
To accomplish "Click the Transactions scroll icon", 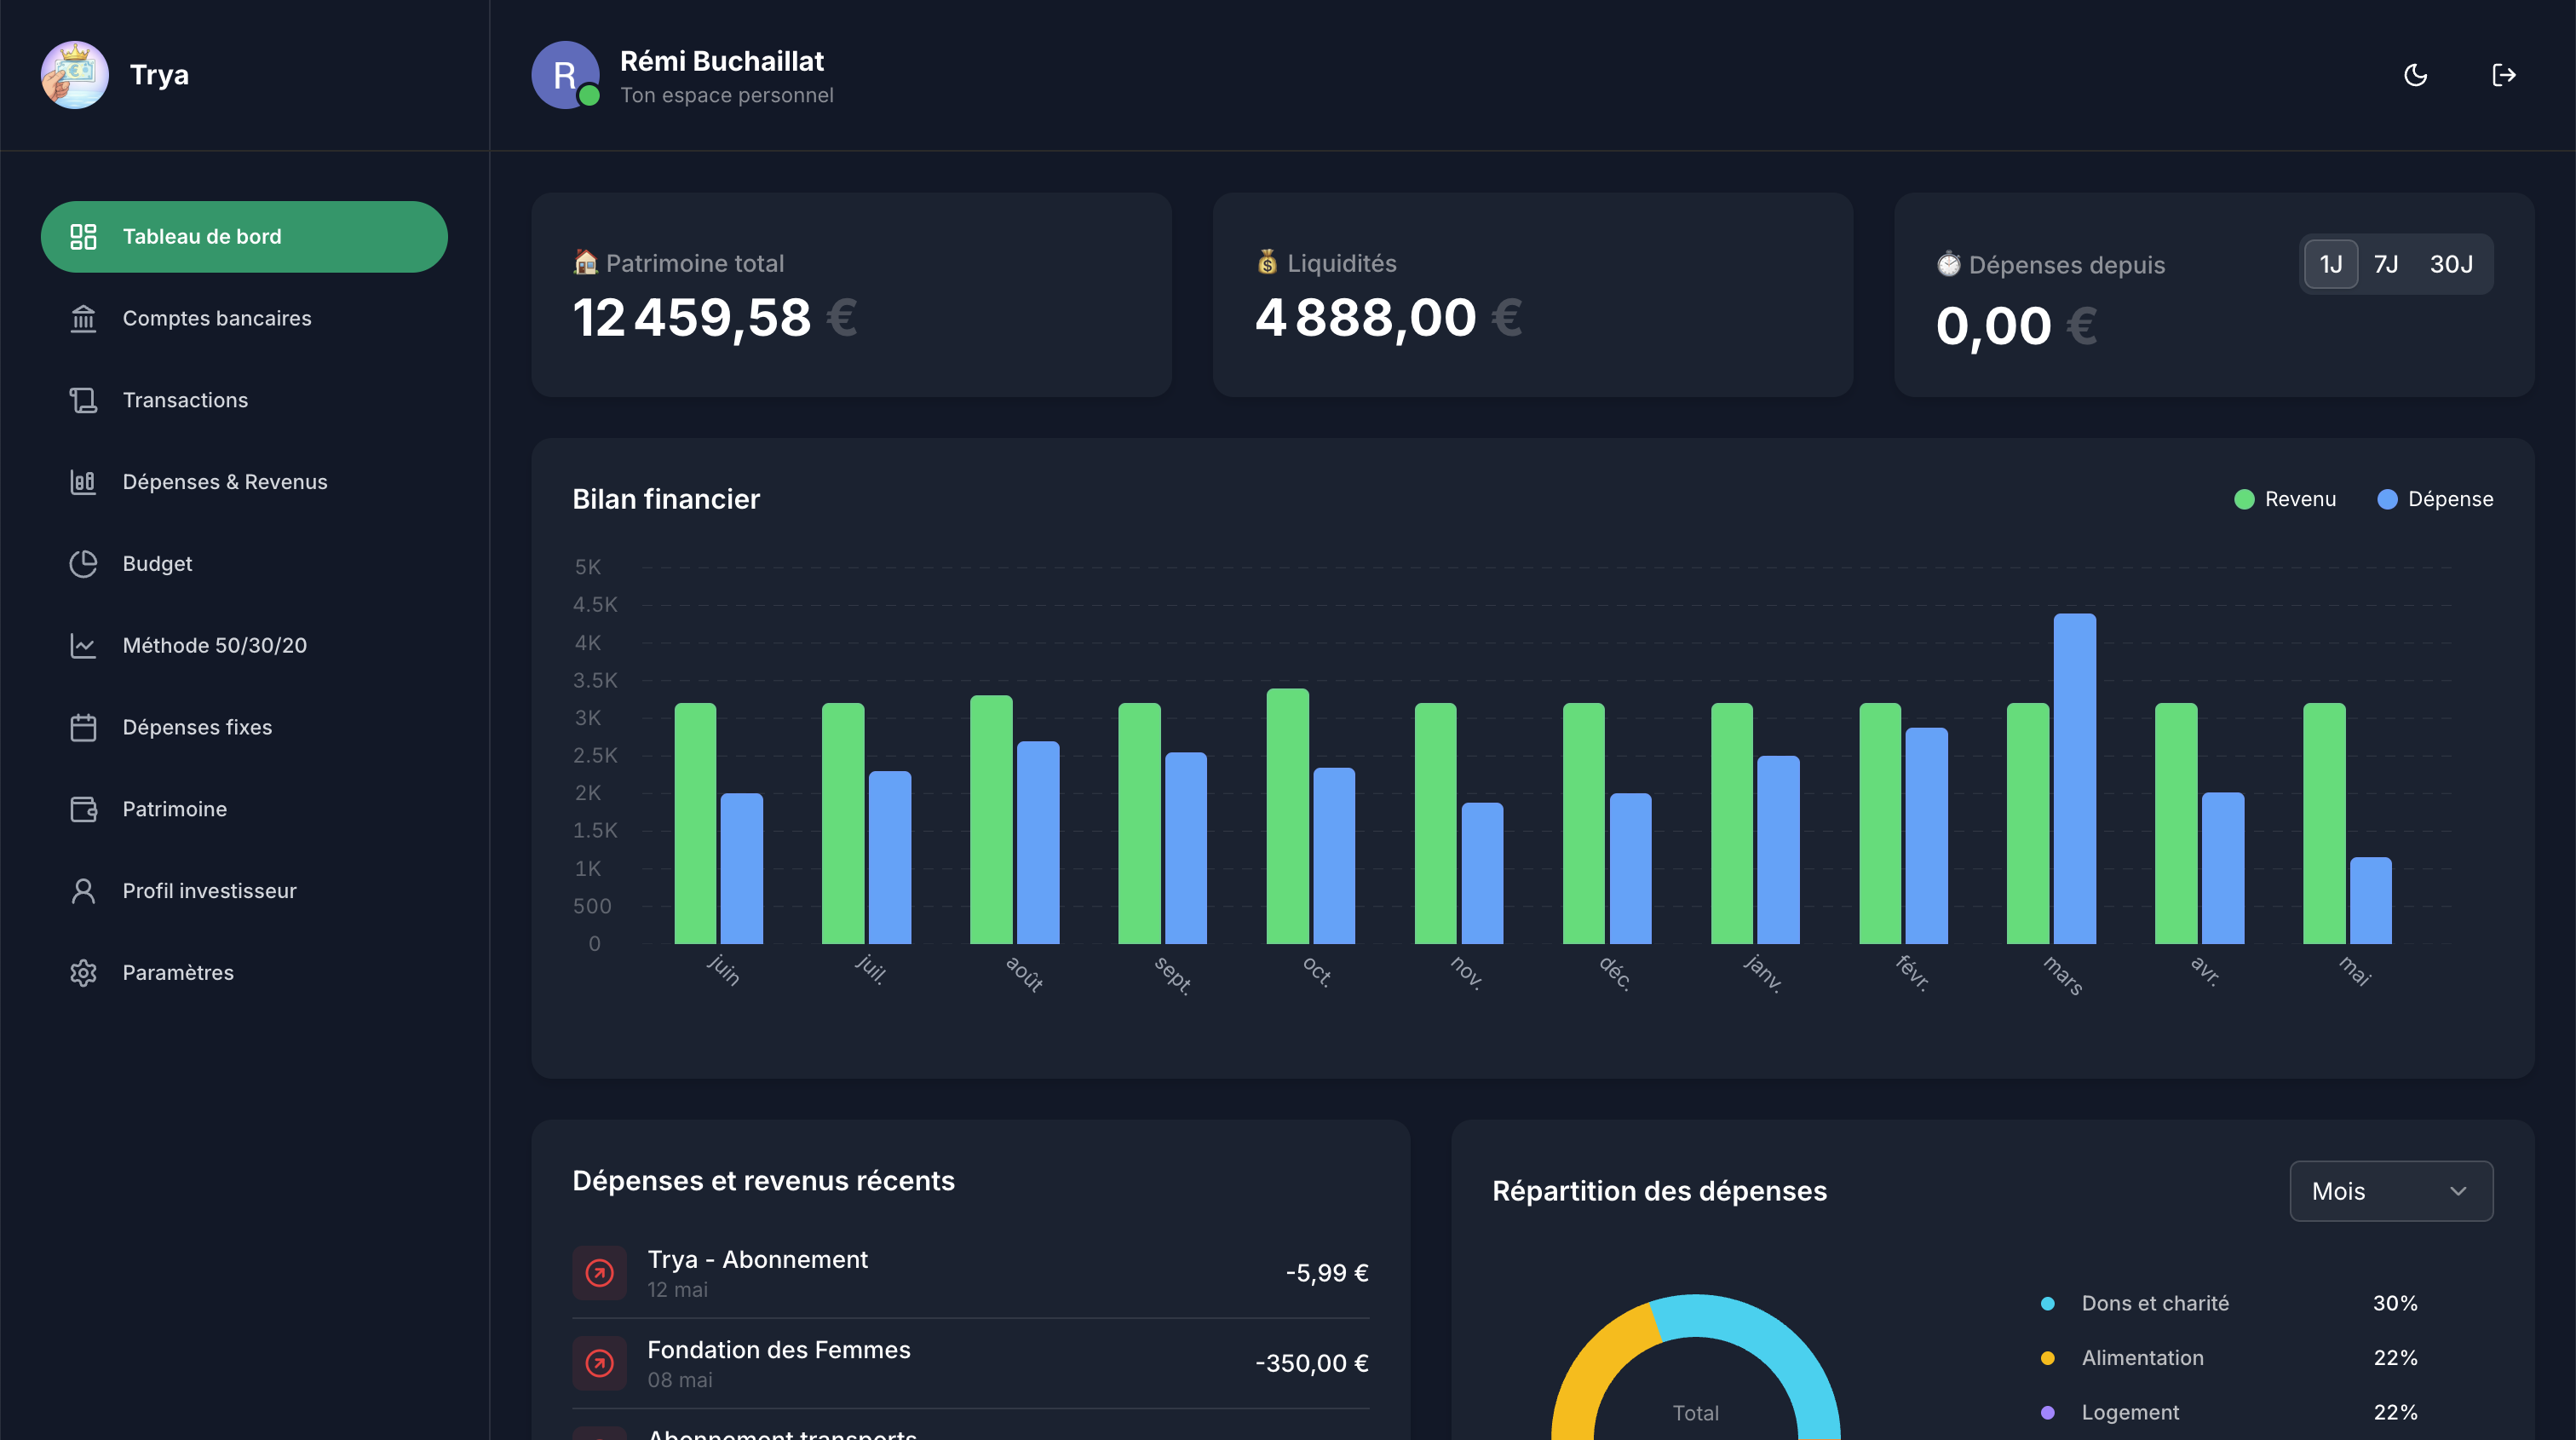I will (83, 400).
